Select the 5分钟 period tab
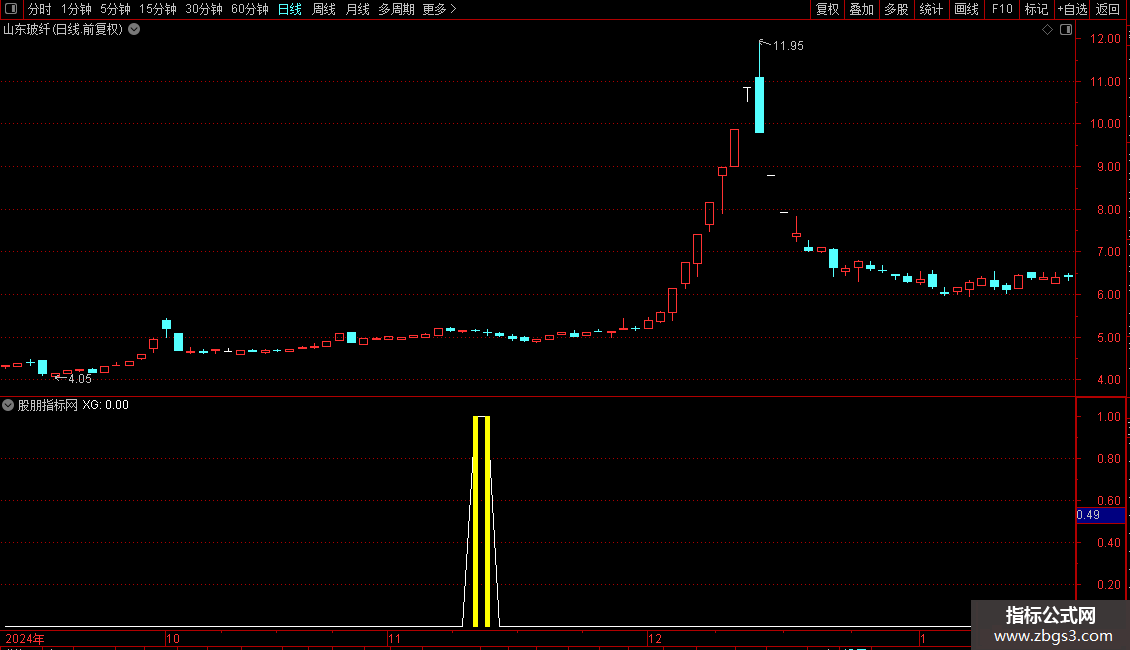Viewport: 1130px width, 650px height. click(x=115, y=9)
